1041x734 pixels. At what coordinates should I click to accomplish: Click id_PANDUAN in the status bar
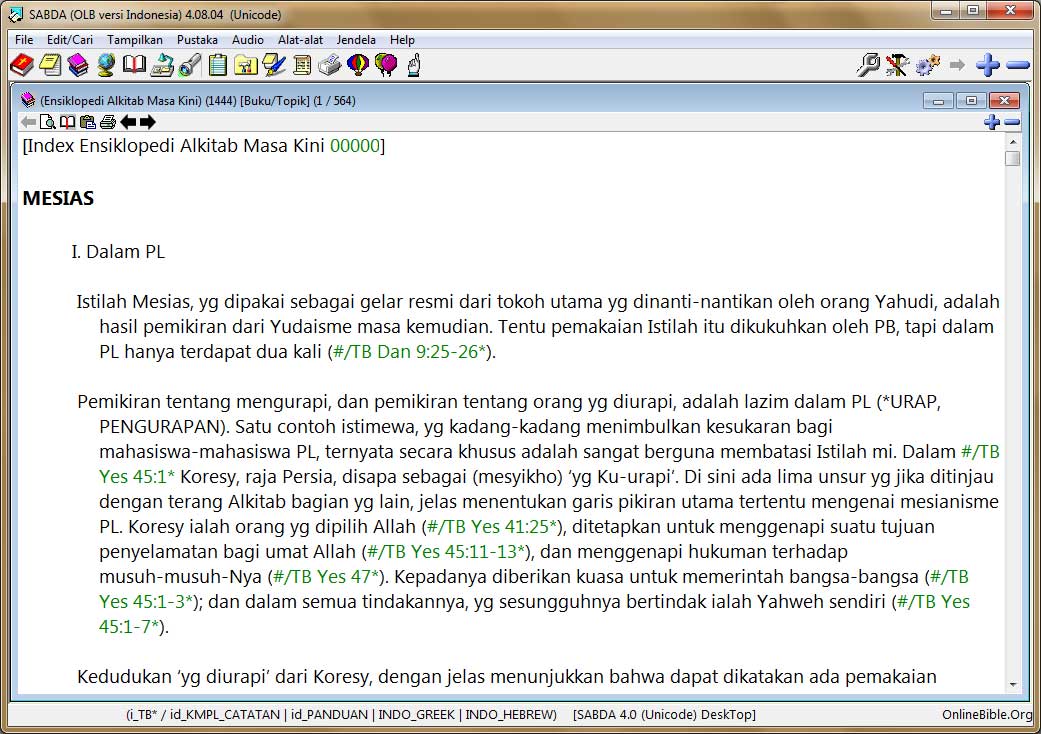329,715
